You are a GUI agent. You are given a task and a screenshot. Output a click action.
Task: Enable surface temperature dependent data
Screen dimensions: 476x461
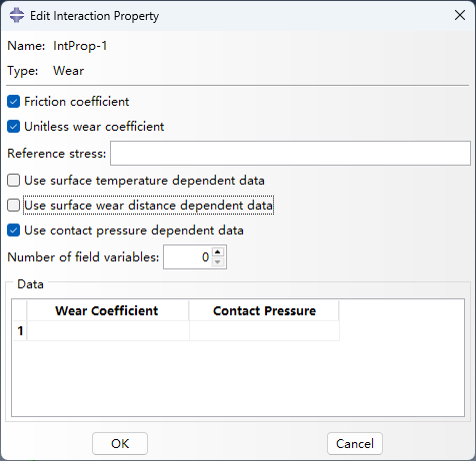[14, 180]
